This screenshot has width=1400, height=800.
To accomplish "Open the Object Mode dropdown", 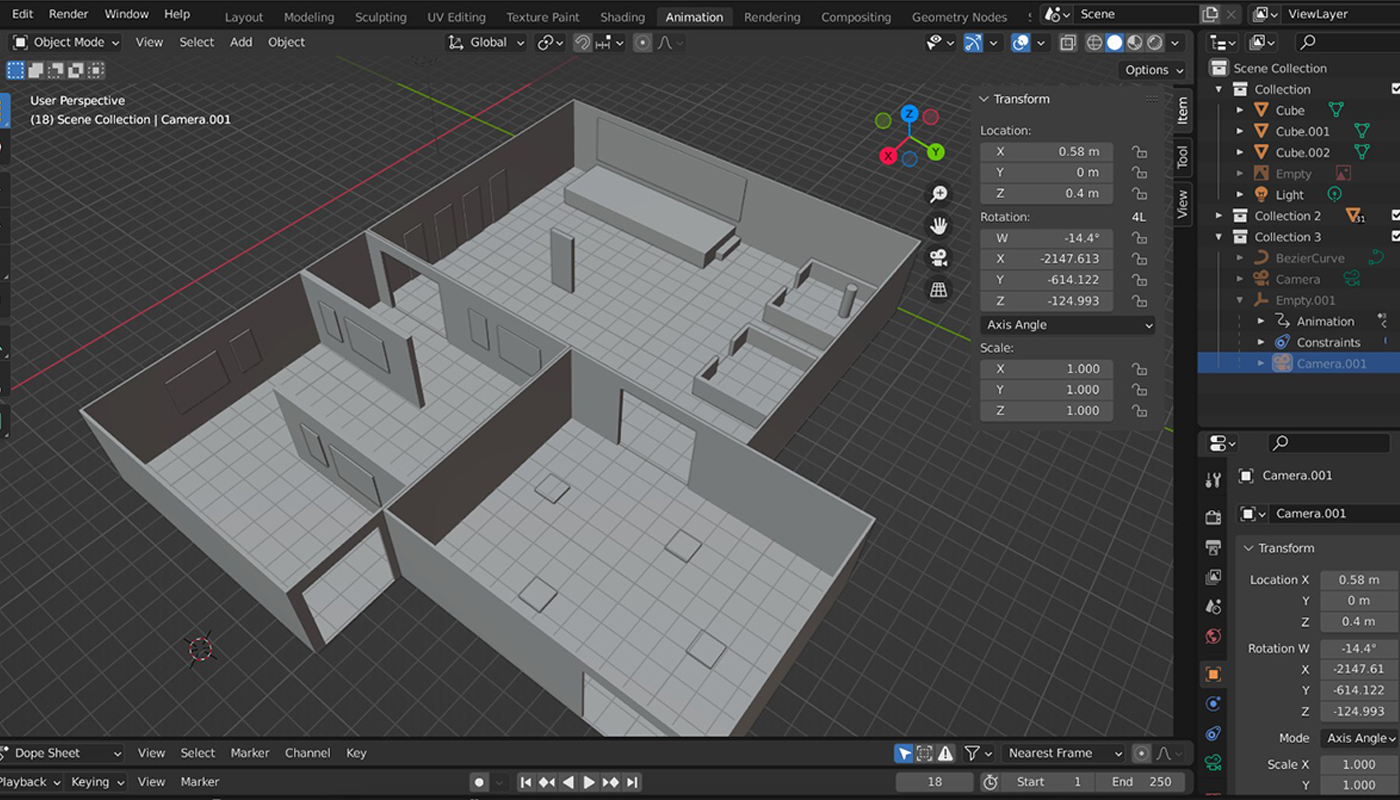I will 66,43.
